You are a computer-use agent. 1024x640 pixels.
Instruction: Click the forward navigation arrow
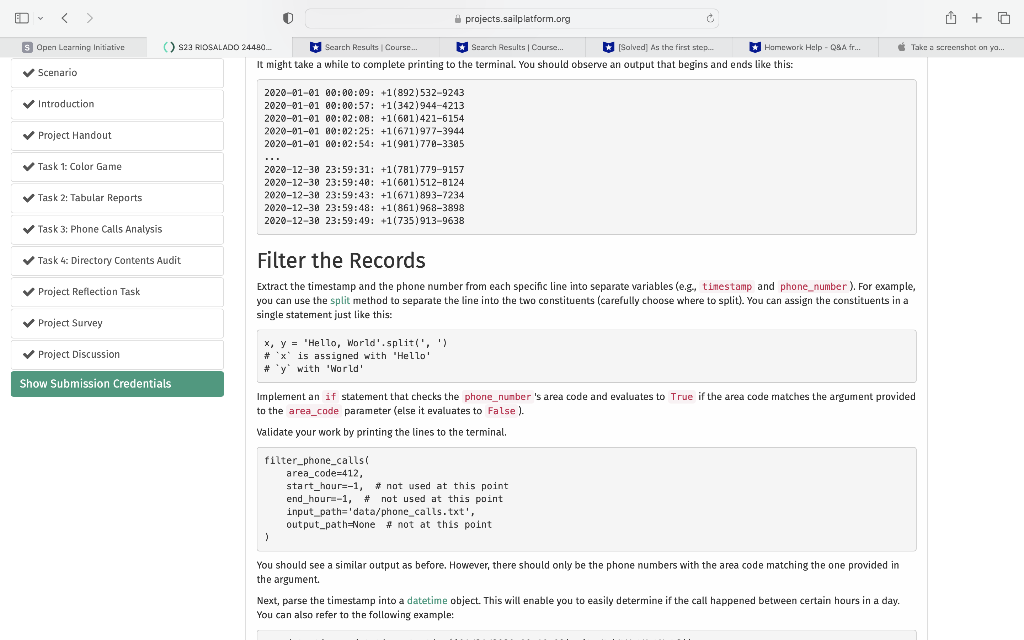(x=88, y=17)
